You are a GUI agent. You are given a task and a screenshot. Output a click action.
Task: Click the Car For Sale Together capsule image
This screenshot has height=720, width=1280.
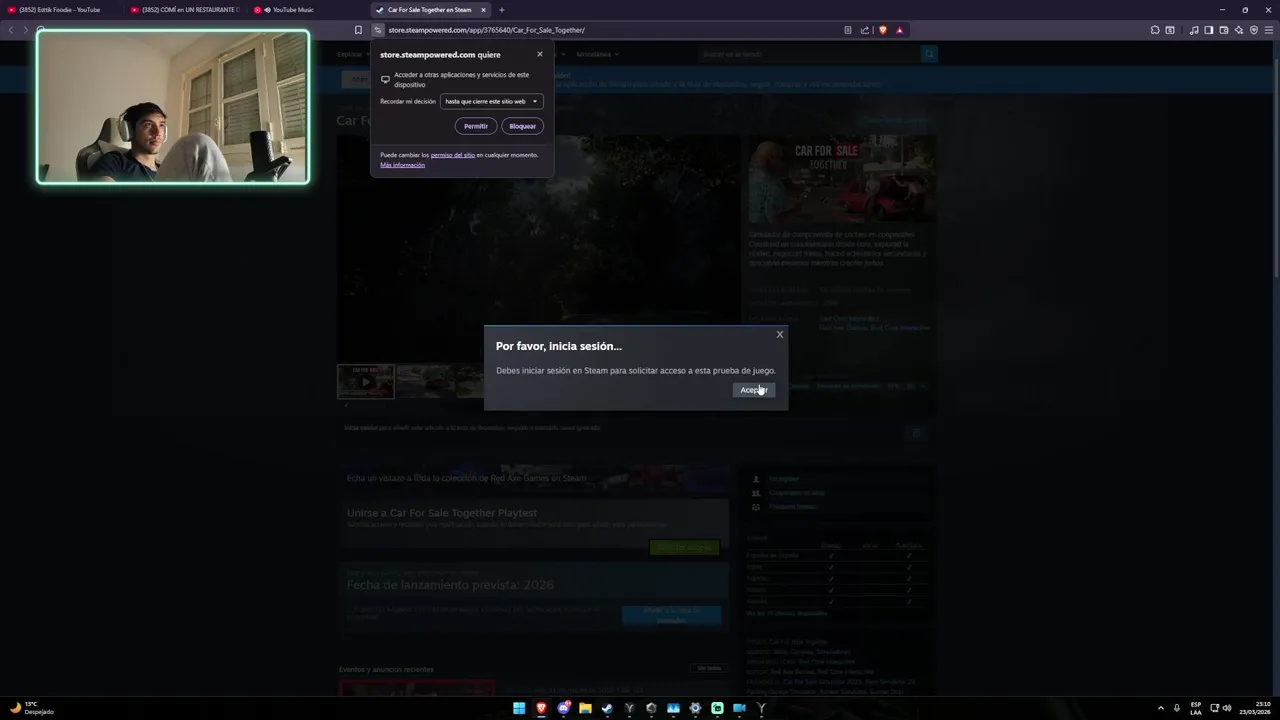point(842,178)
